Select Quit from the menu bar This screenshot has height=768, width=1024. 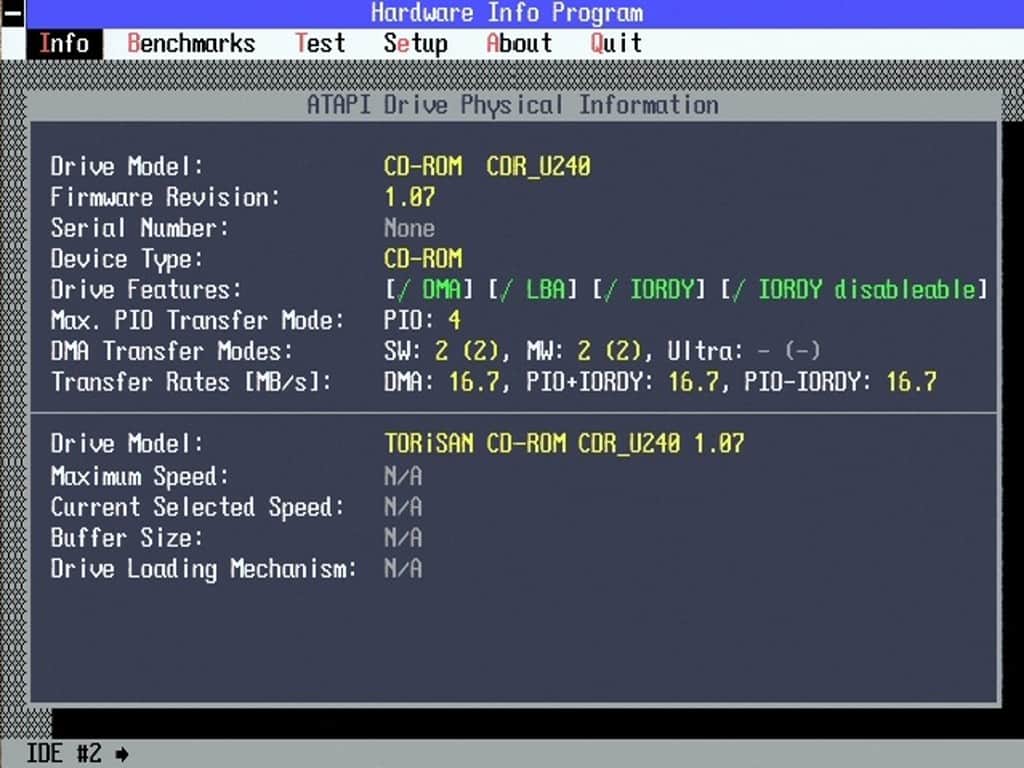point(616,44)
